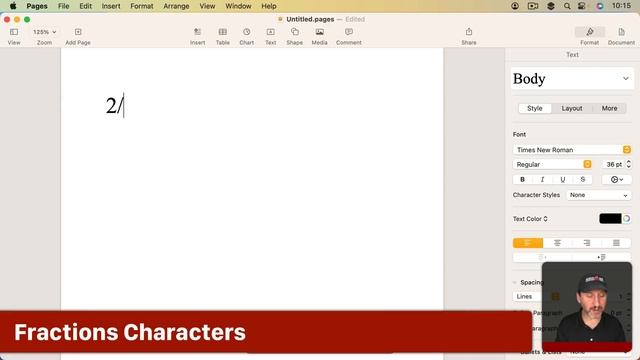
Task: Select center text alignment
Action: [557, 243]
